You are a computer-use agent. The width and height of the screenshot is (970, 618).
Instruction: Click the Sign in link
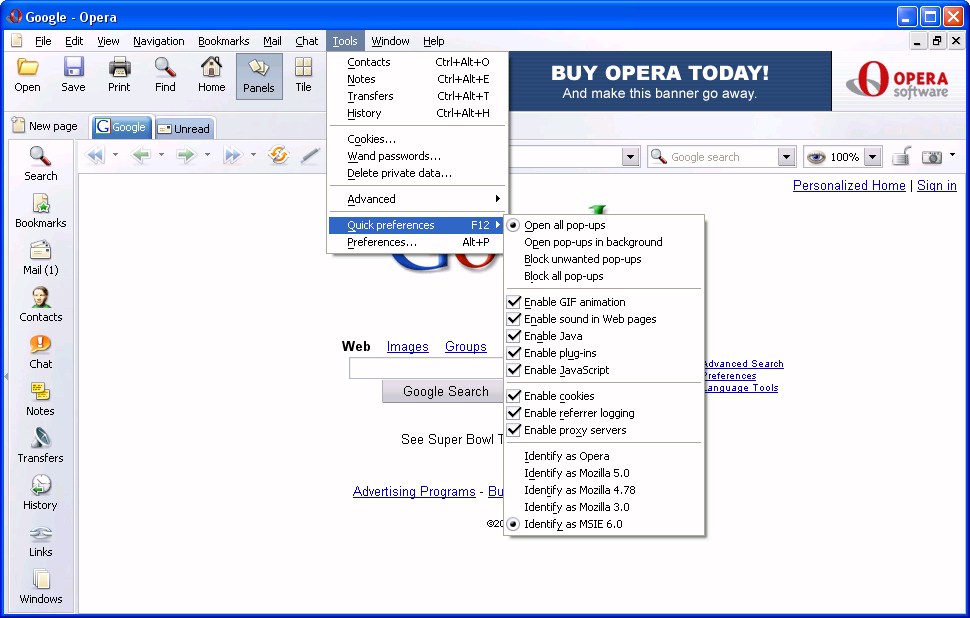point(937,186)
